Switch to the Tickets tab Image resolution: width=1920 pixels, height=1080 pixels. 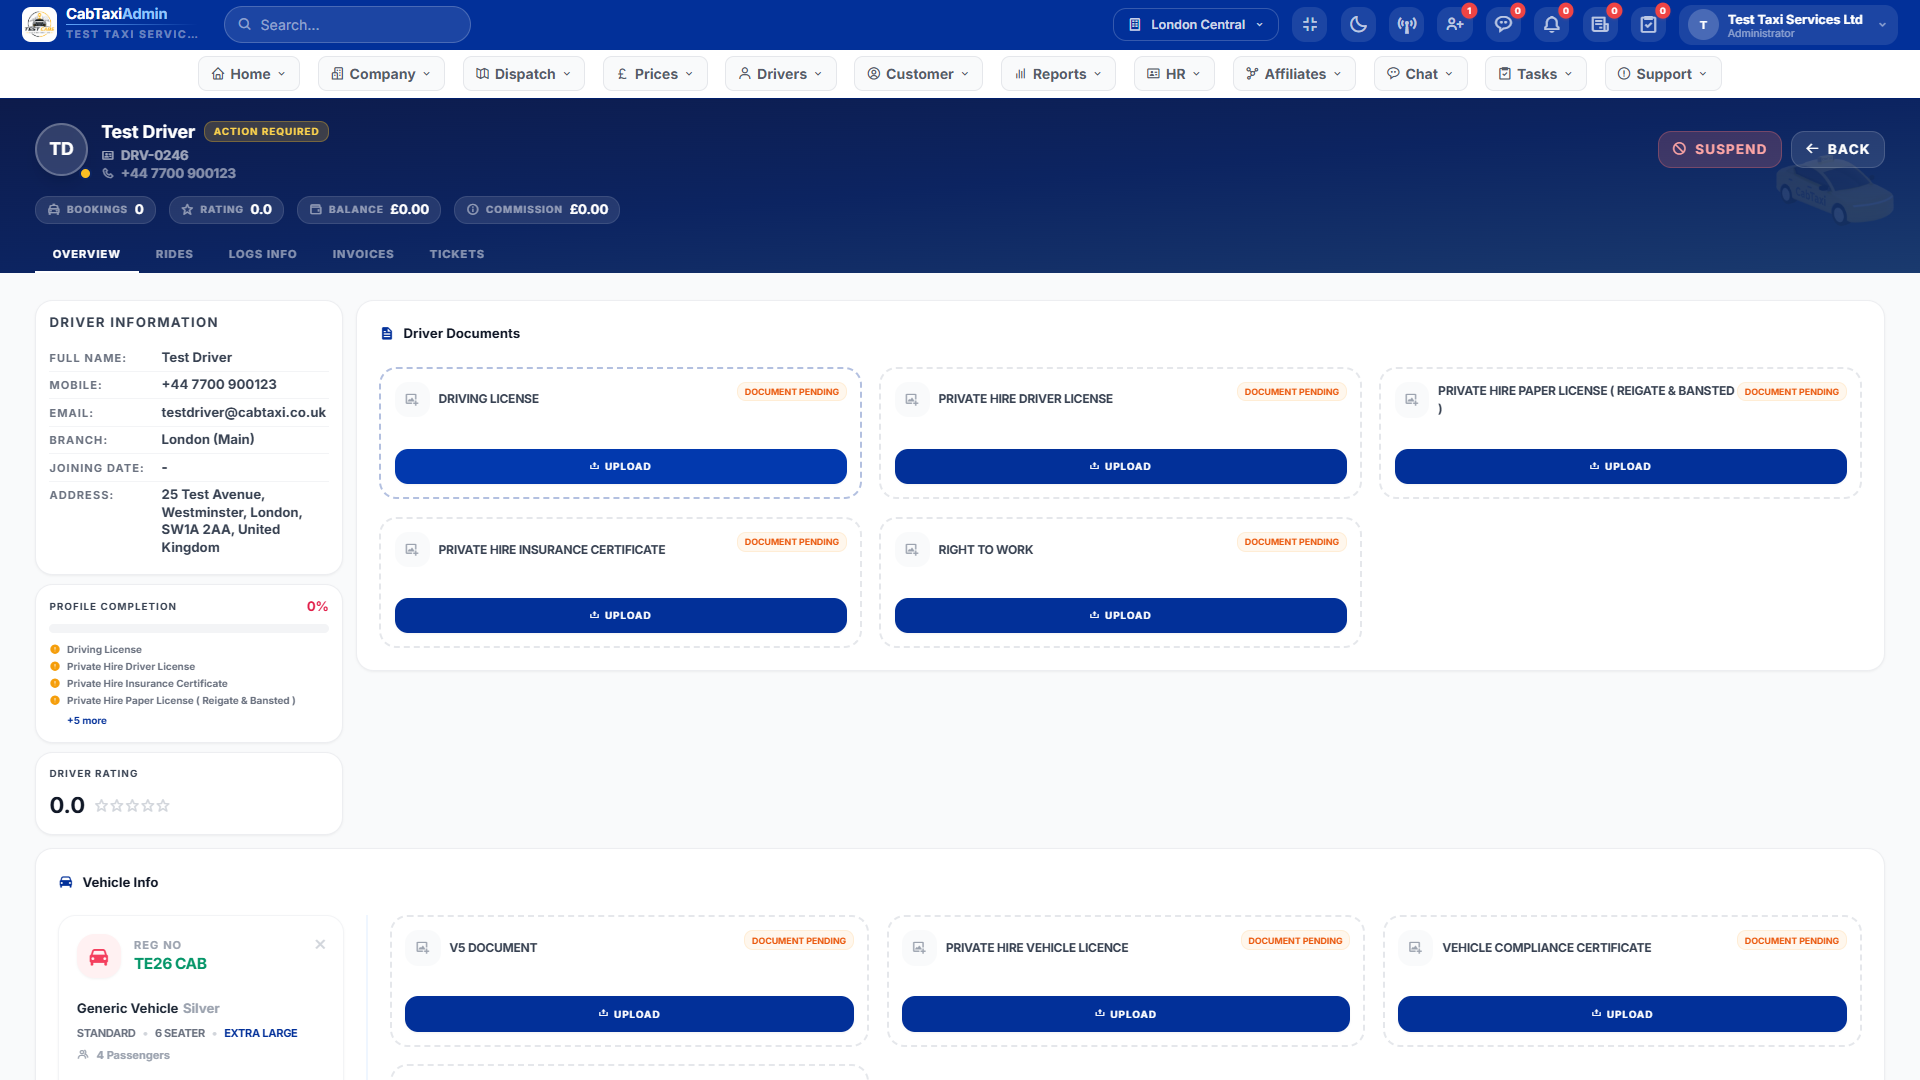457,254
